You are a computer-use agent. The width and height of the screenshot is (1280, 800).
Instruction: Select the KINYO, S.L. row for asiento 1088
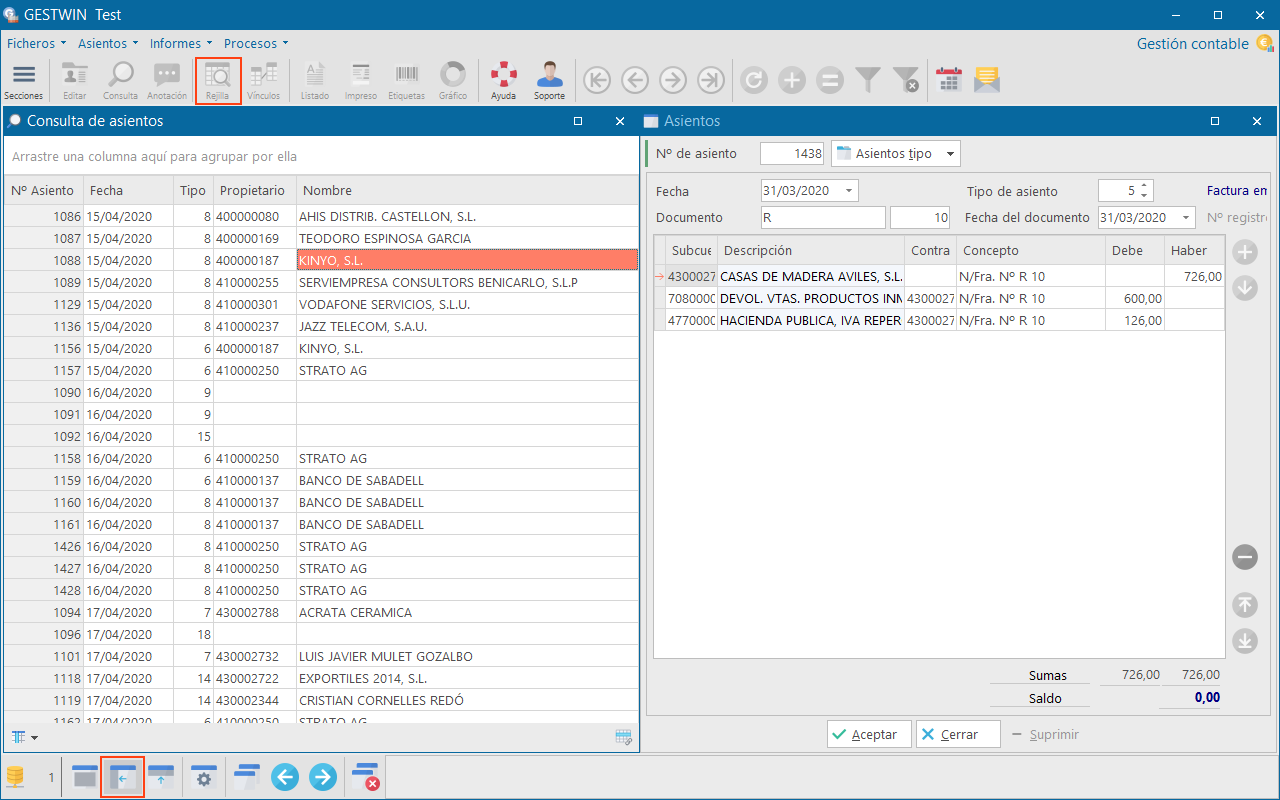[x=321, y=260]
